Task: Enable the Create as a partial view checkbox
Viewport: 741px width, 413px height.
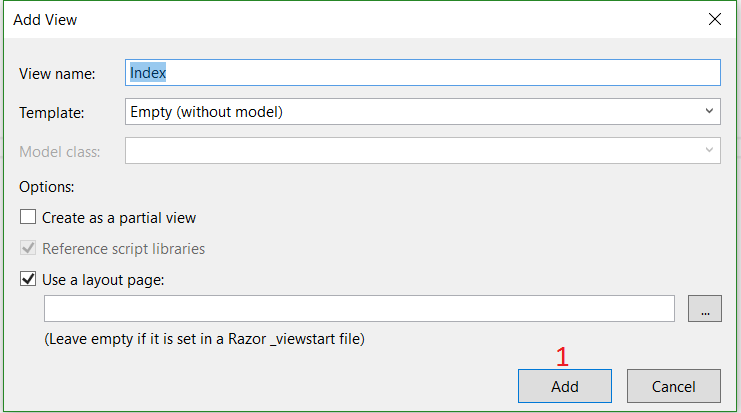Action: [28, 217]
